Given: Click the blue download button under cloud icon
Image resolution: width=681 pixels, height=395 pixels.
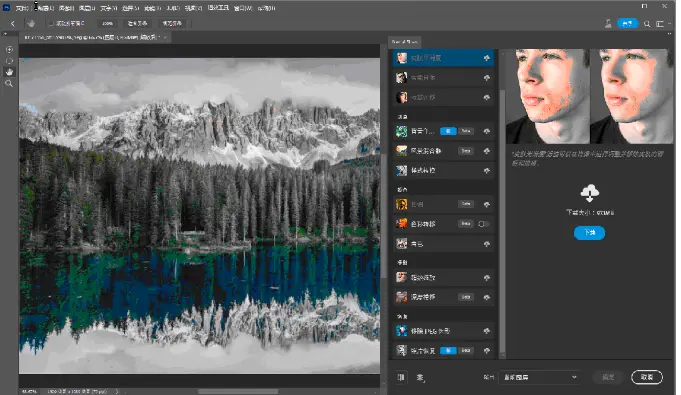Looking at the screenshot, I should 589,232.
